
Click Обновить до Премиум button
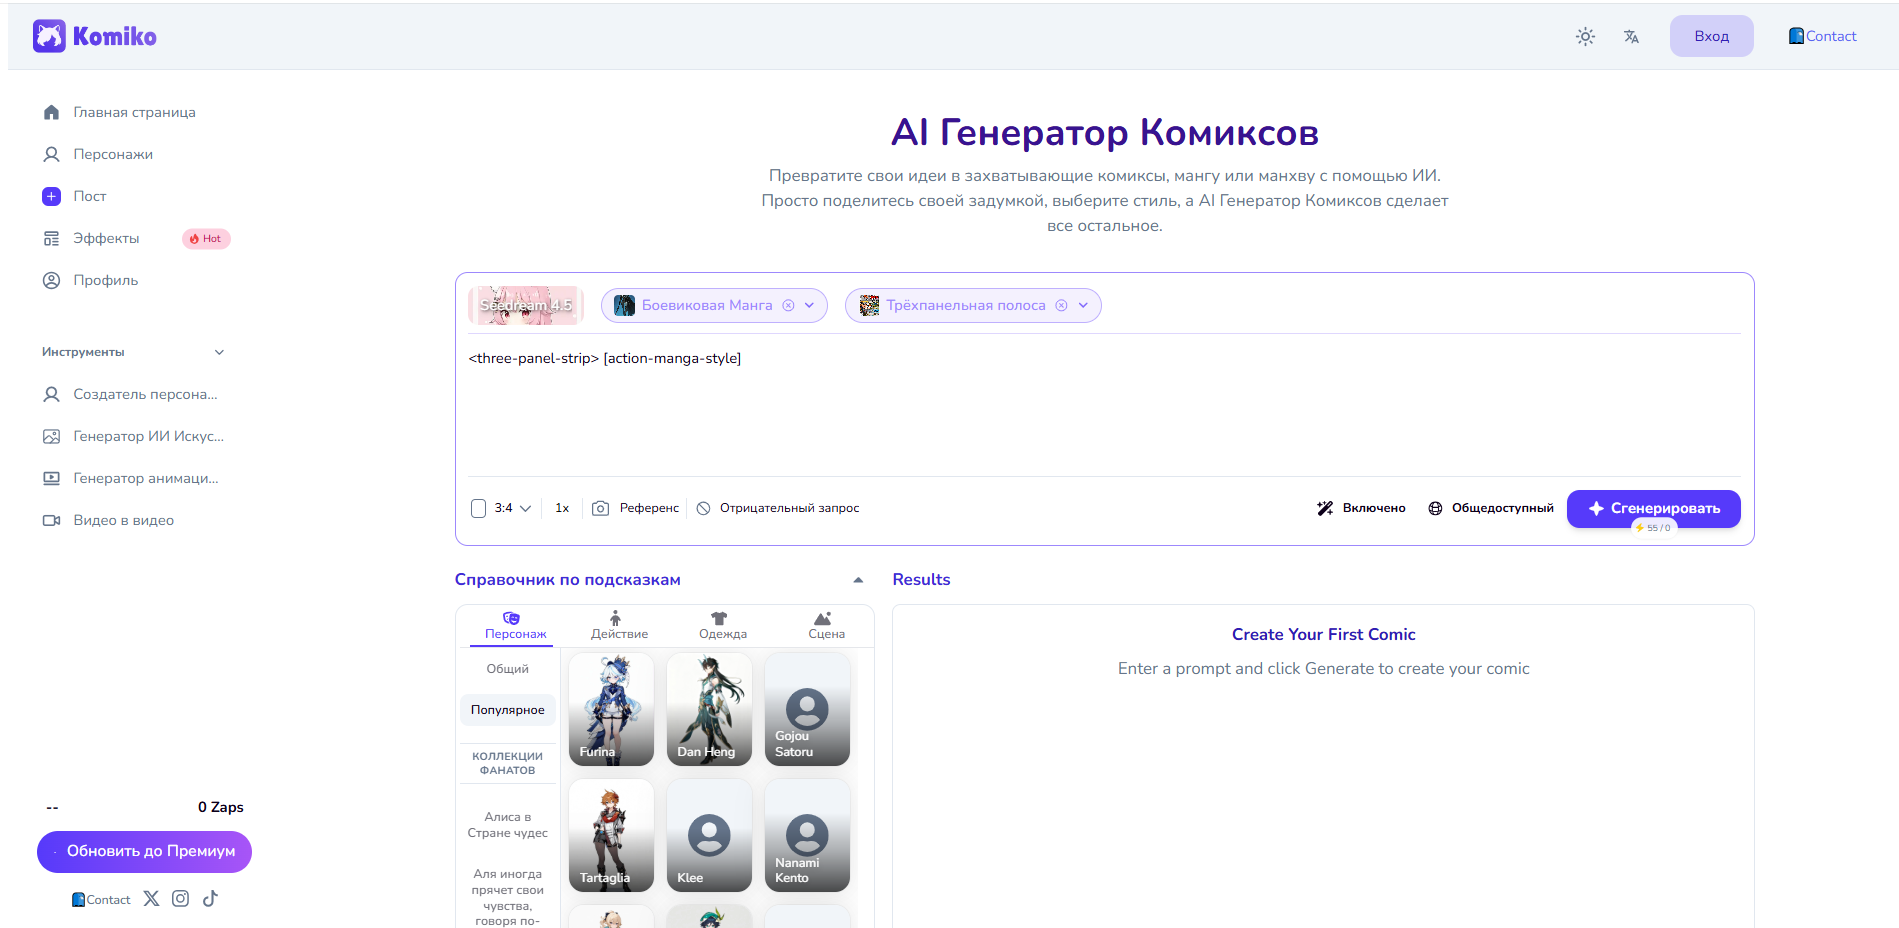[x=144, y=852]
